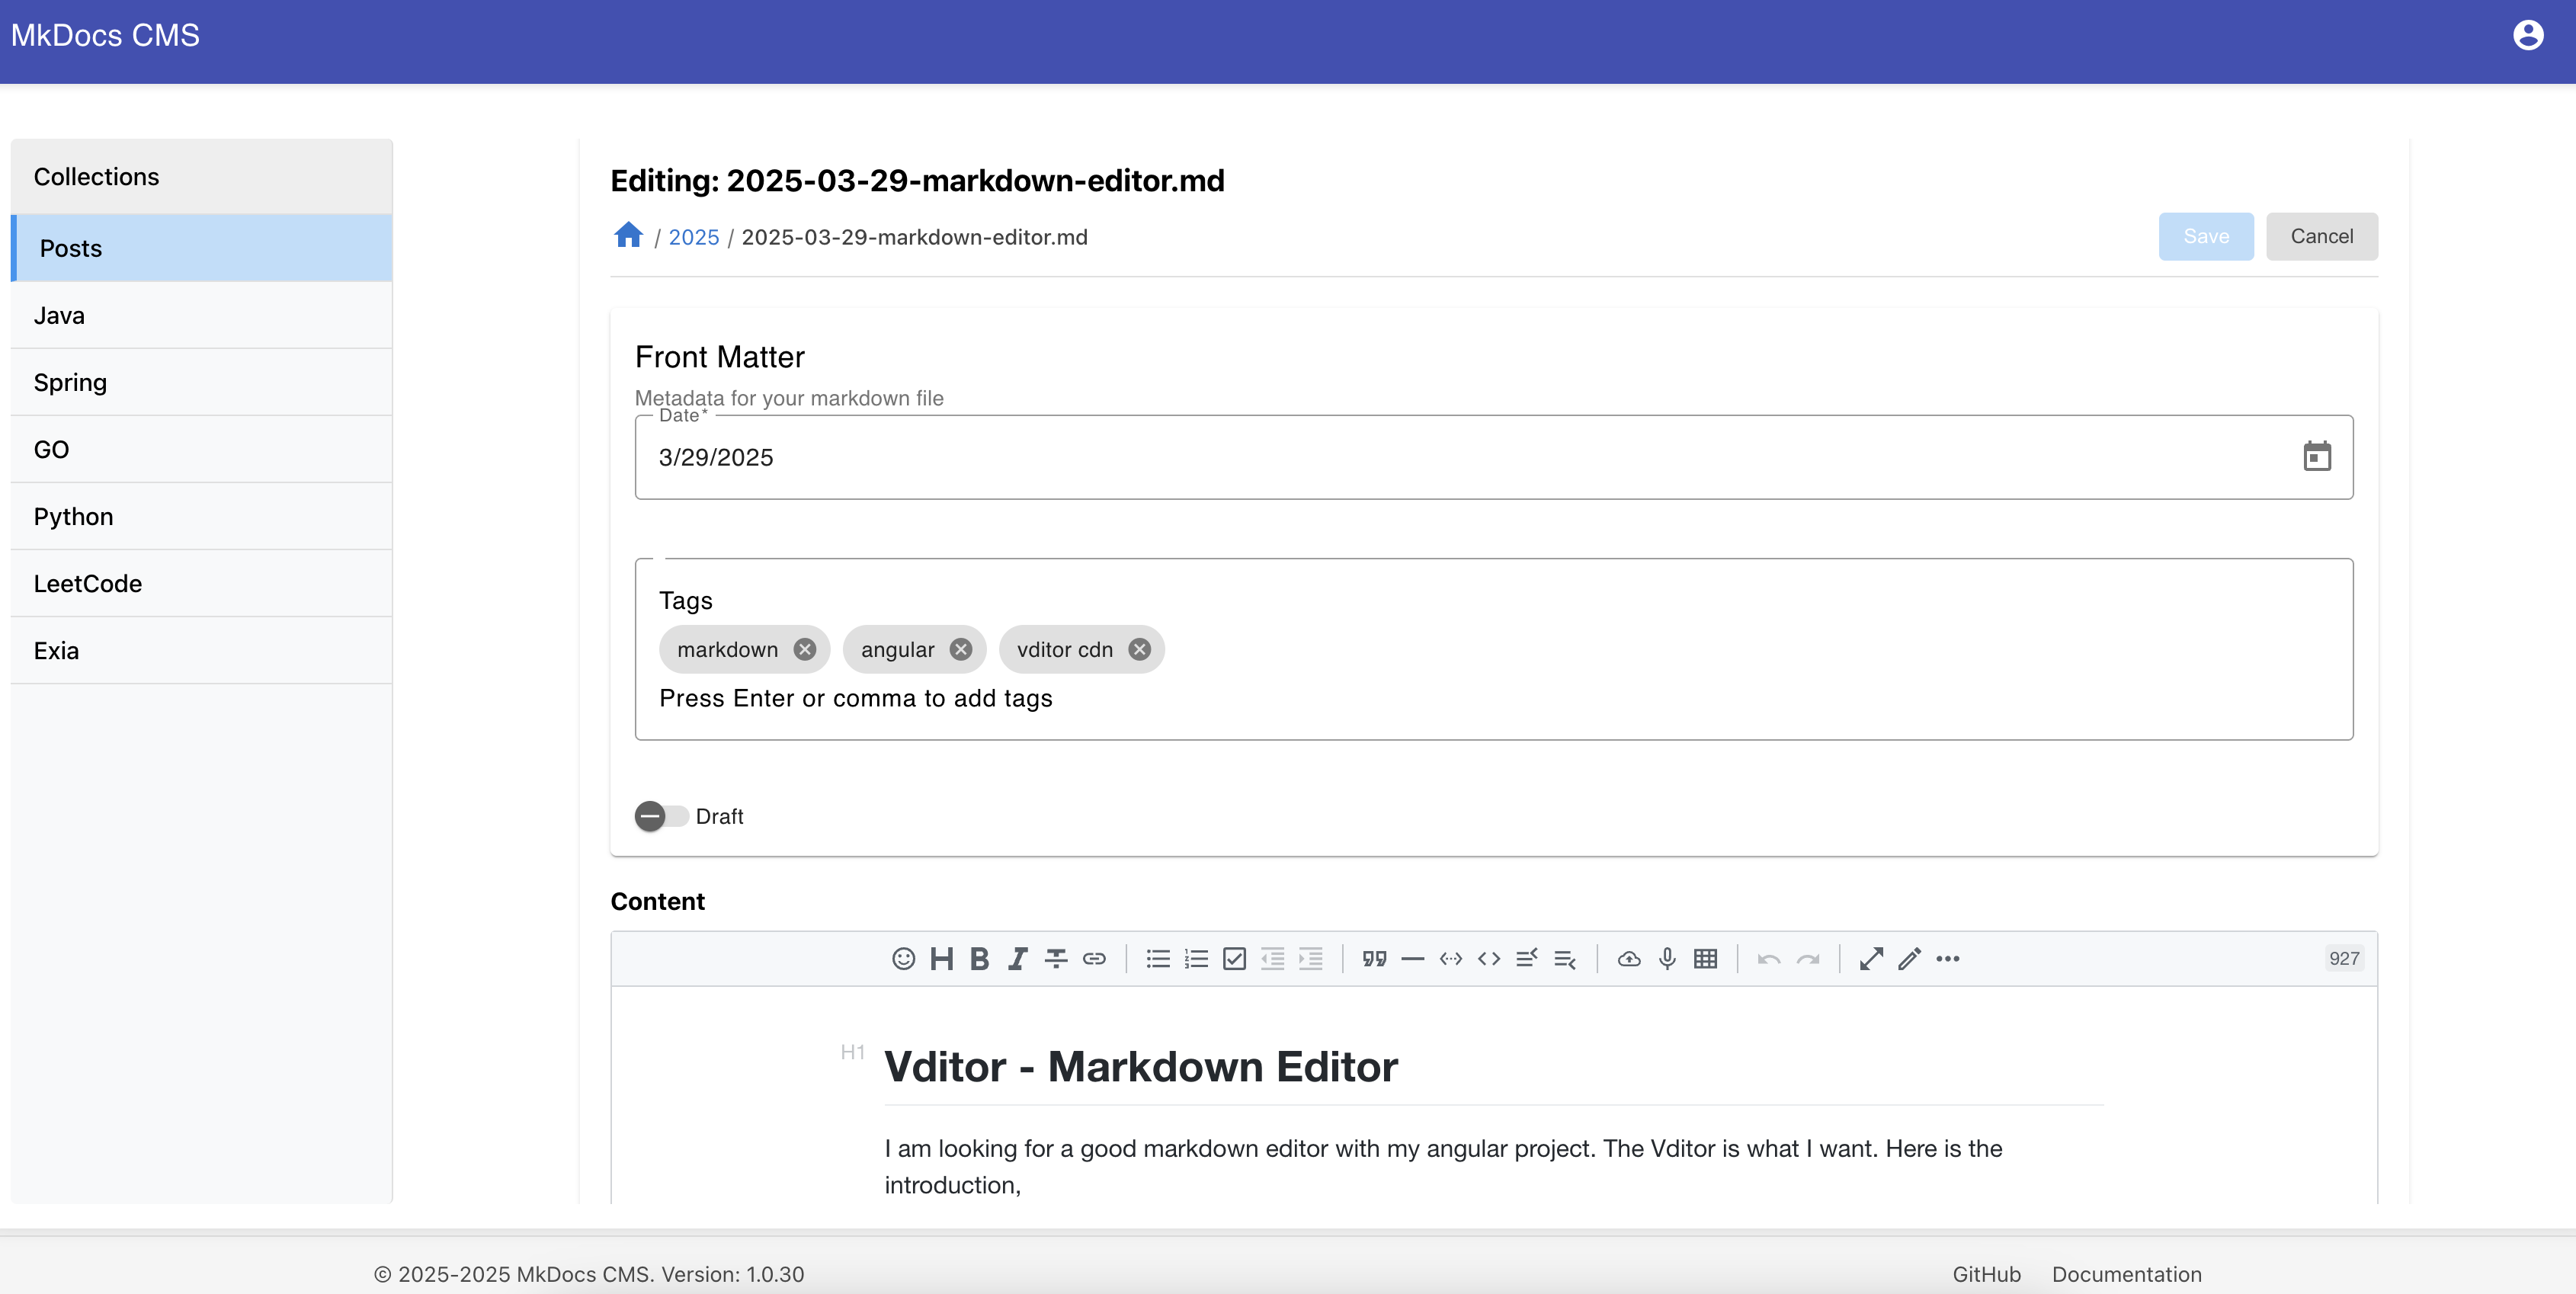Click the introduction paragraph in the editor
The height and width of the screenshot is (1294, 2576).
(x=1443, y=1166)
